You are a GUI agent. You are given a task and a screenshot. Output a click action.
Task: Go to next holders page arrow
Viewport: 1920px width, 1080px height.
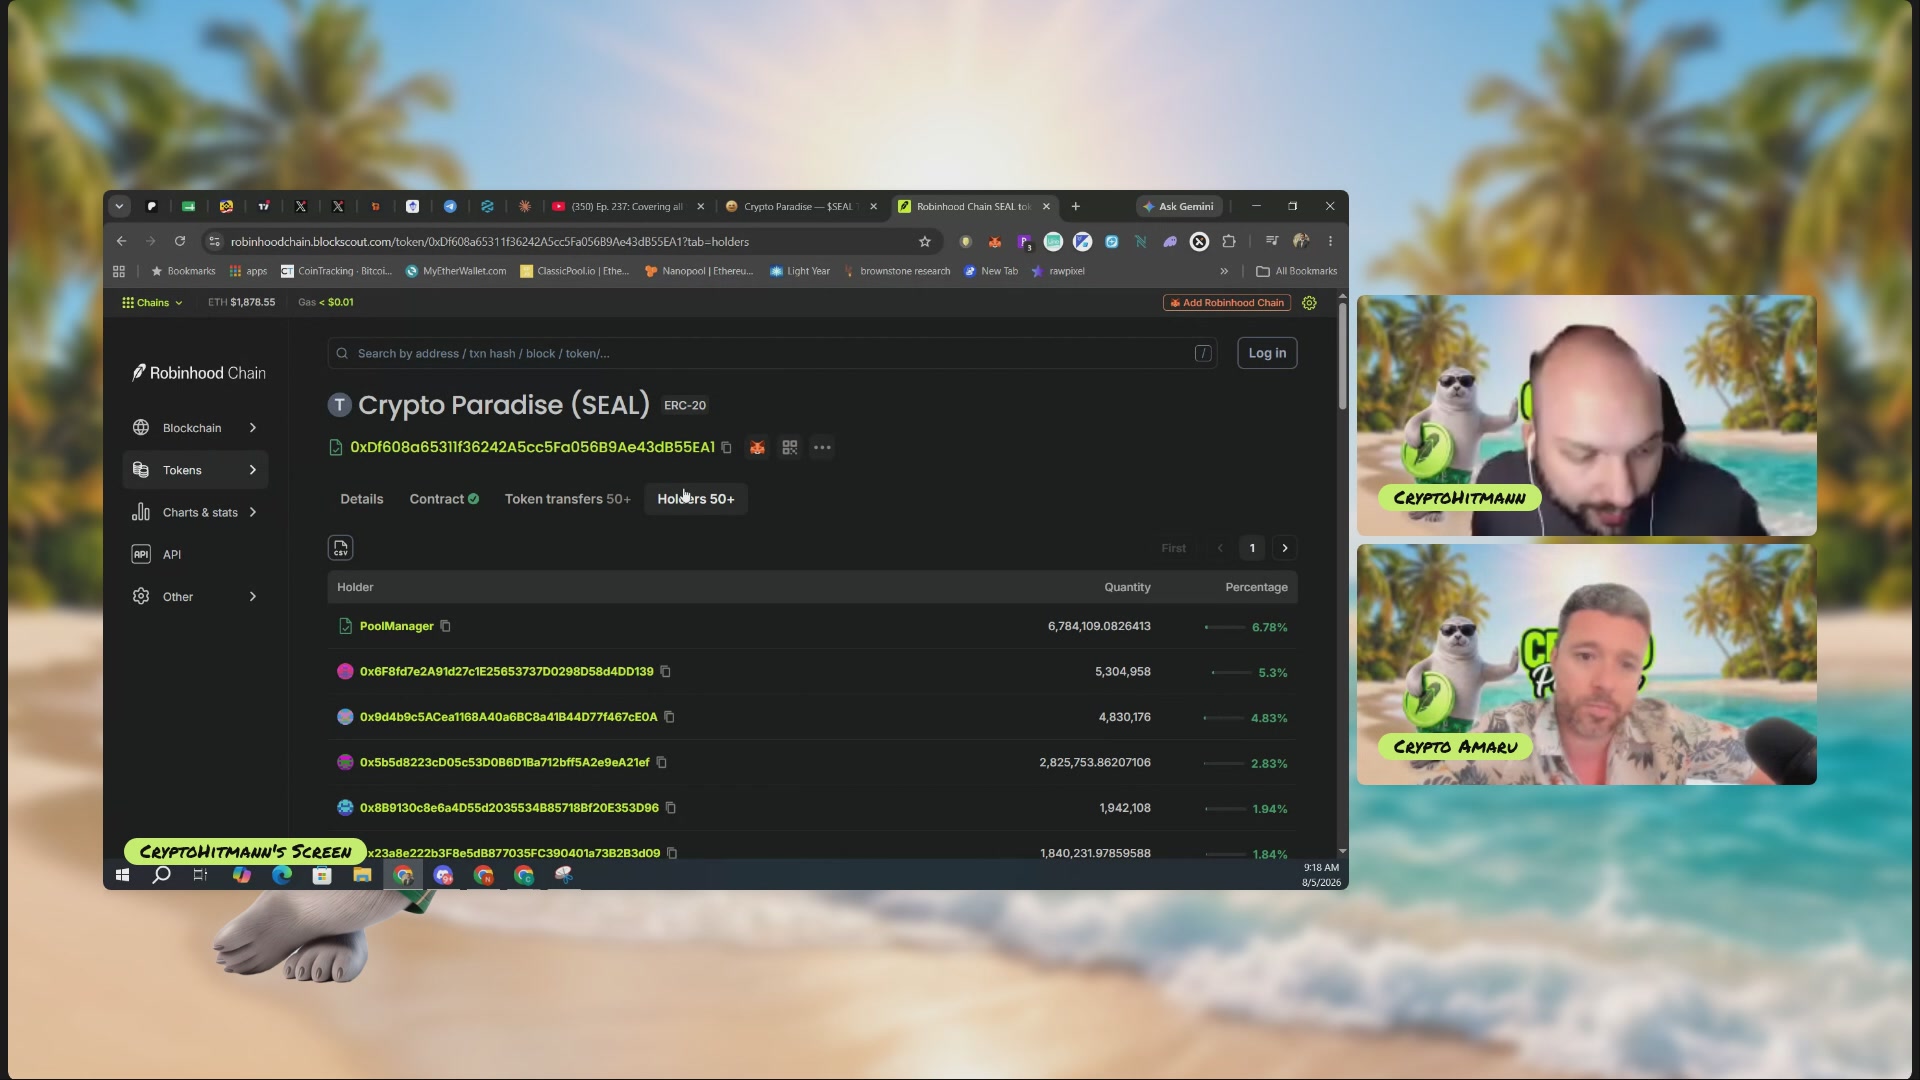pyautogui.click(x=1285, y=548)
